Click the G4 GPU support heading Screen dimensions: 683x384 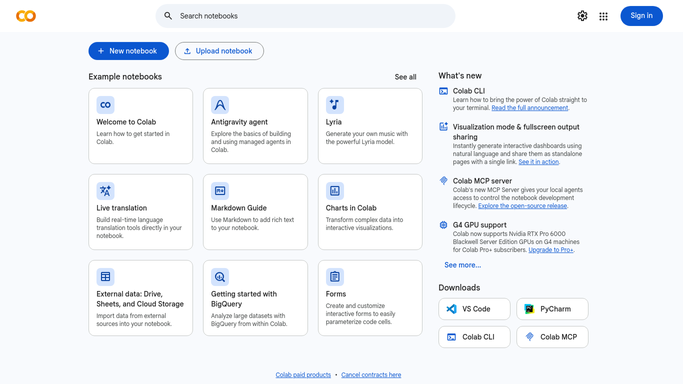coord(480,225)
